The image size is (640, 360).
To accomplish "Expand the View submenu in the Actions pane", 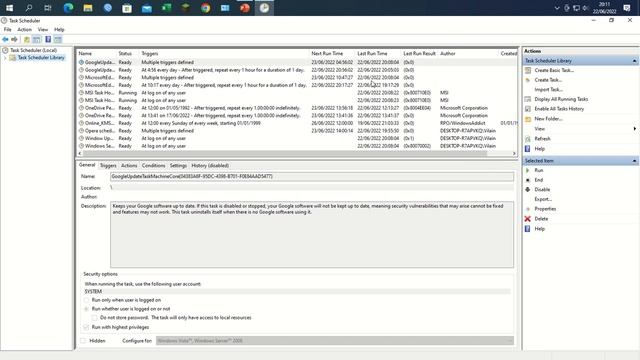I will coord(635,129).
